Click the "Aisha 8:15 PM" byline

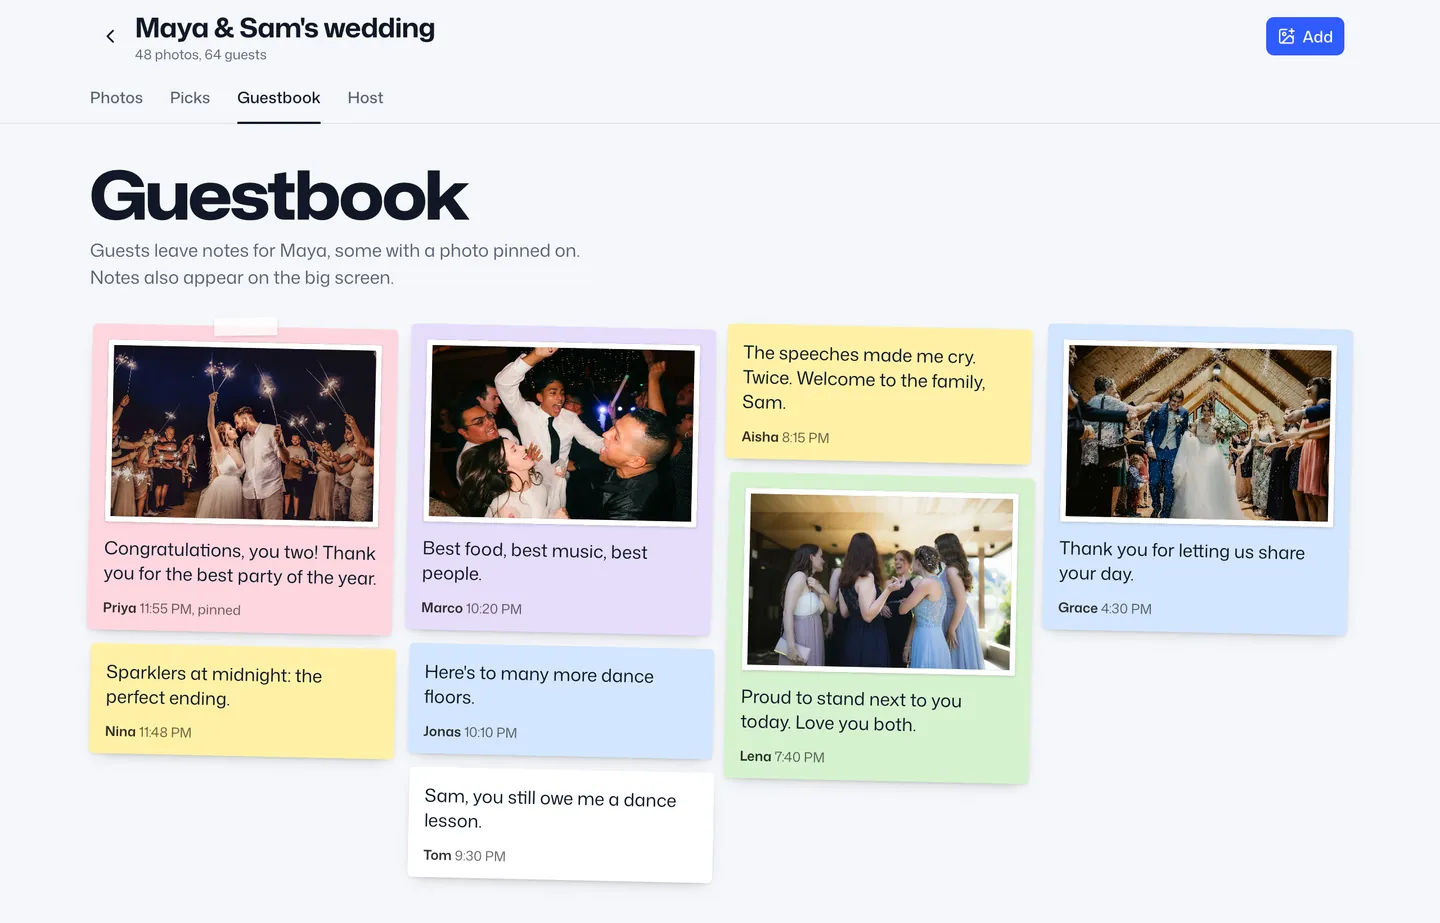click(x=785, y=437)
